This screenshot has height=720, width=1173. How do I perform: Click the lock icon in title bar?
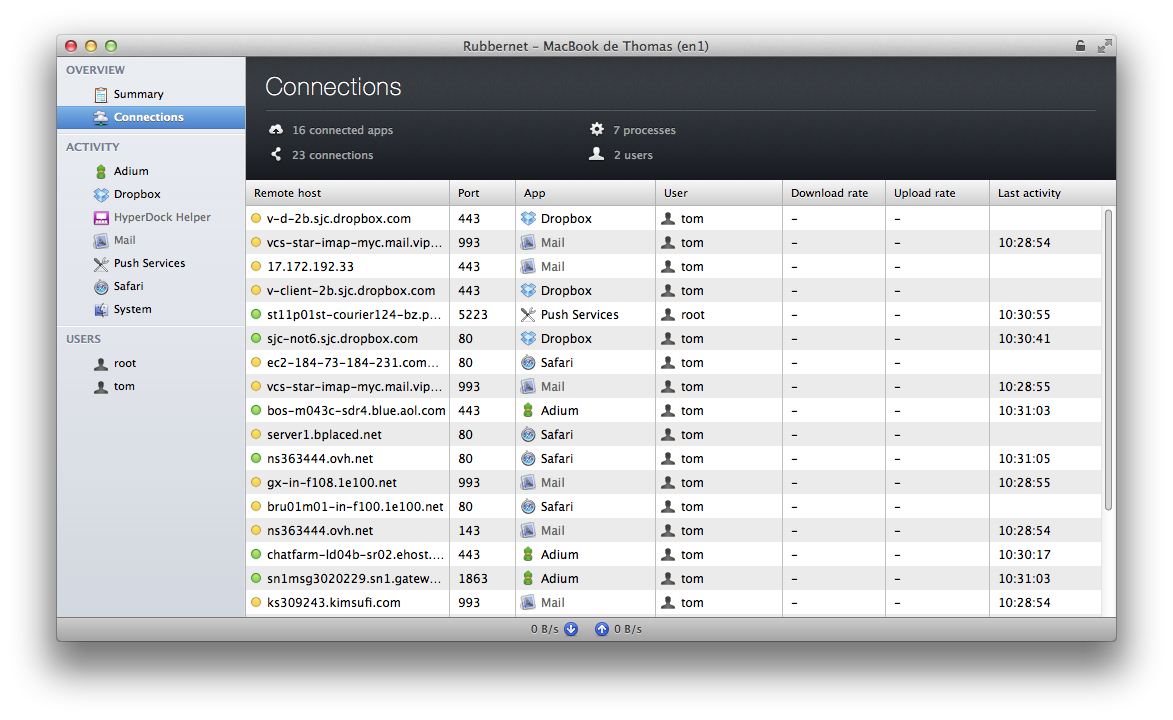pos(1080,46)
